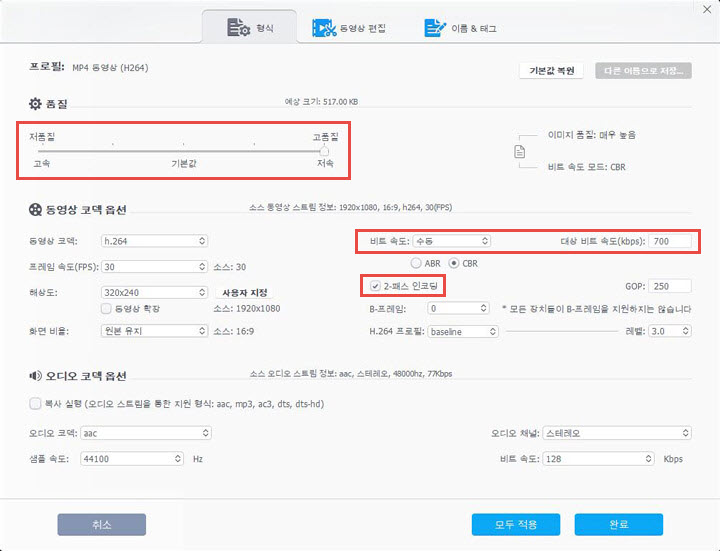Click the 소스: 16:9 text

[234, 331]
